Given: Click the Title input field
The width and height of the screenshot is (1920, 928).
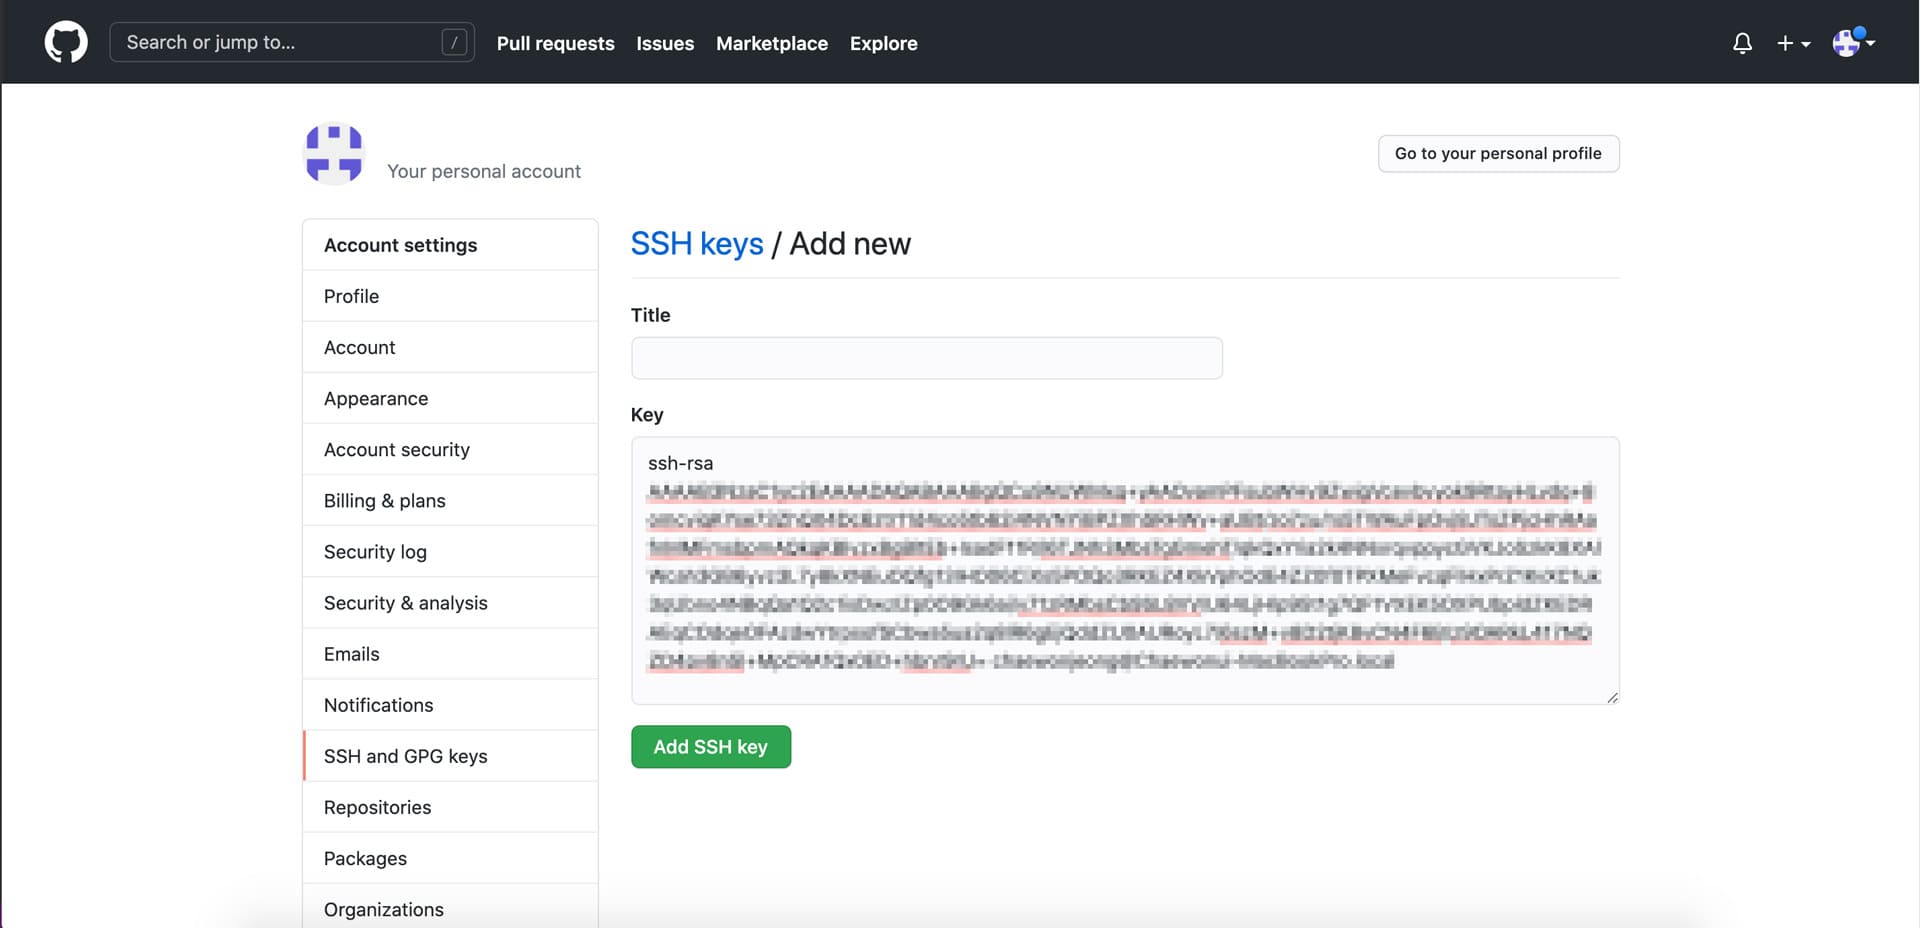Looking at the screenshot, I should point(926,357).
